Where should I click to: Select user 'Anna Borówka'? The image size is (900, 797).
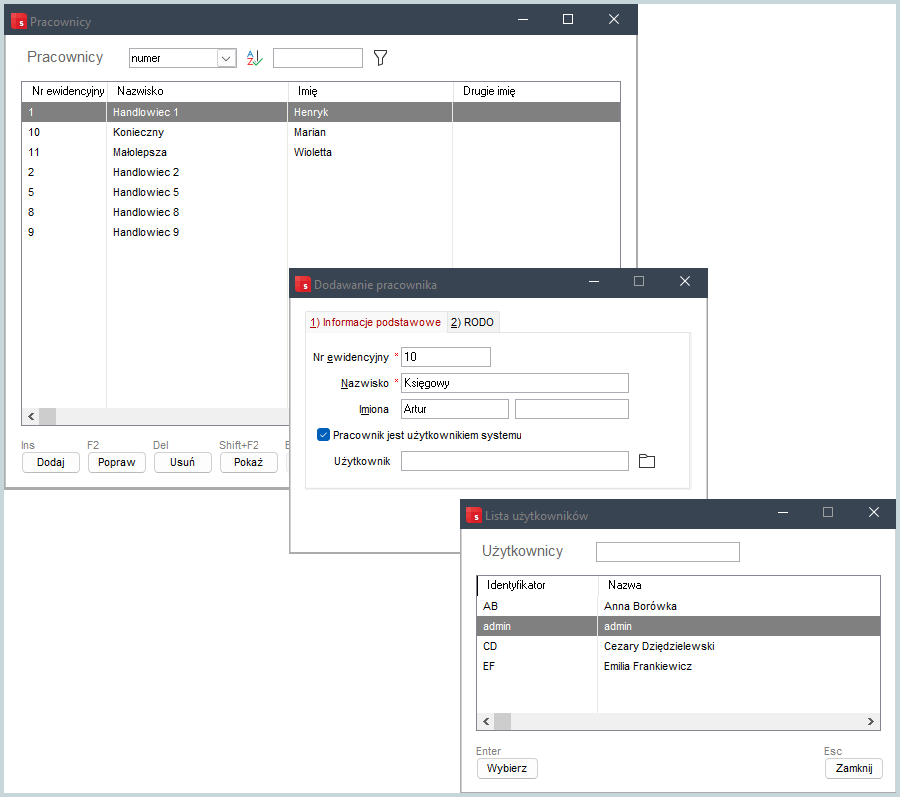[678, 606]
